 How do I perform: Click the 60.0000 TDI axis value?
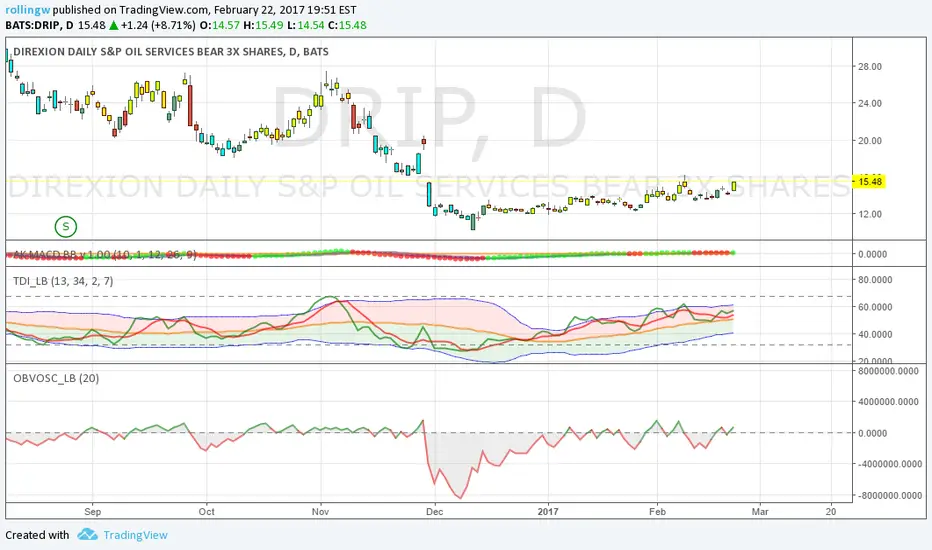pyautogui.click(x=875, y=307)
